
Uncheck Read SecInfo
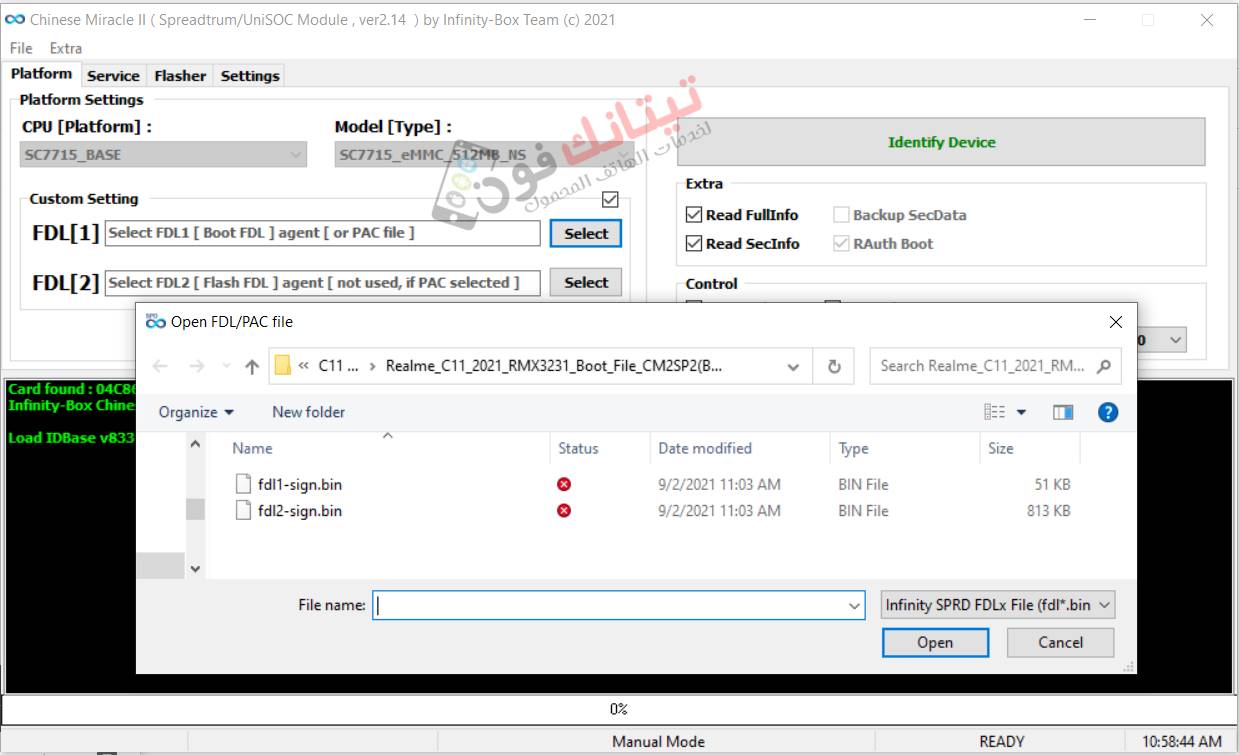[x=694, y=243]
